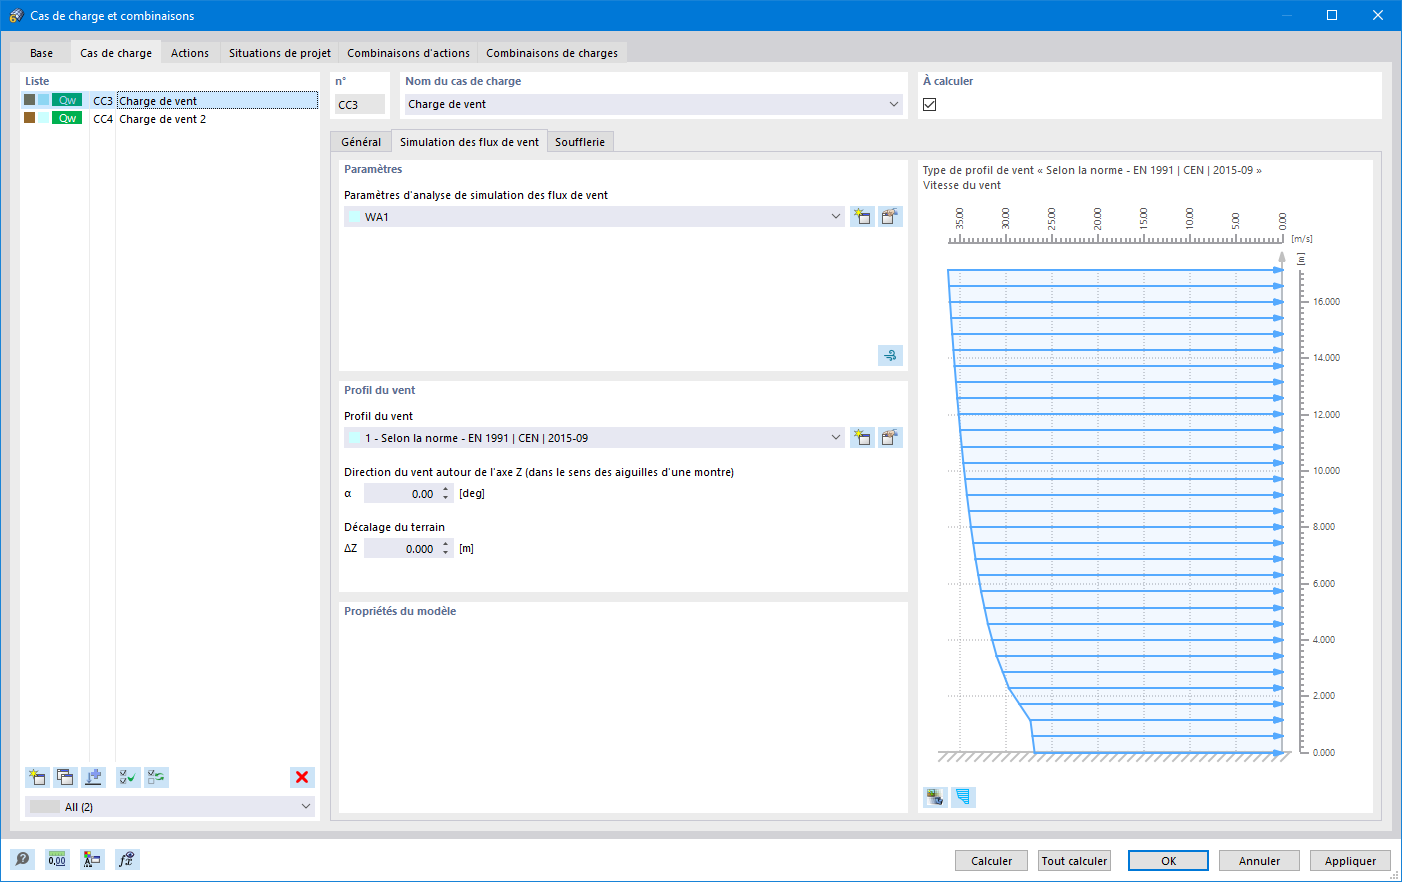Go to Situations de projet tab
The height and width of the screenshot is (882, 1402).
(280, 53)
